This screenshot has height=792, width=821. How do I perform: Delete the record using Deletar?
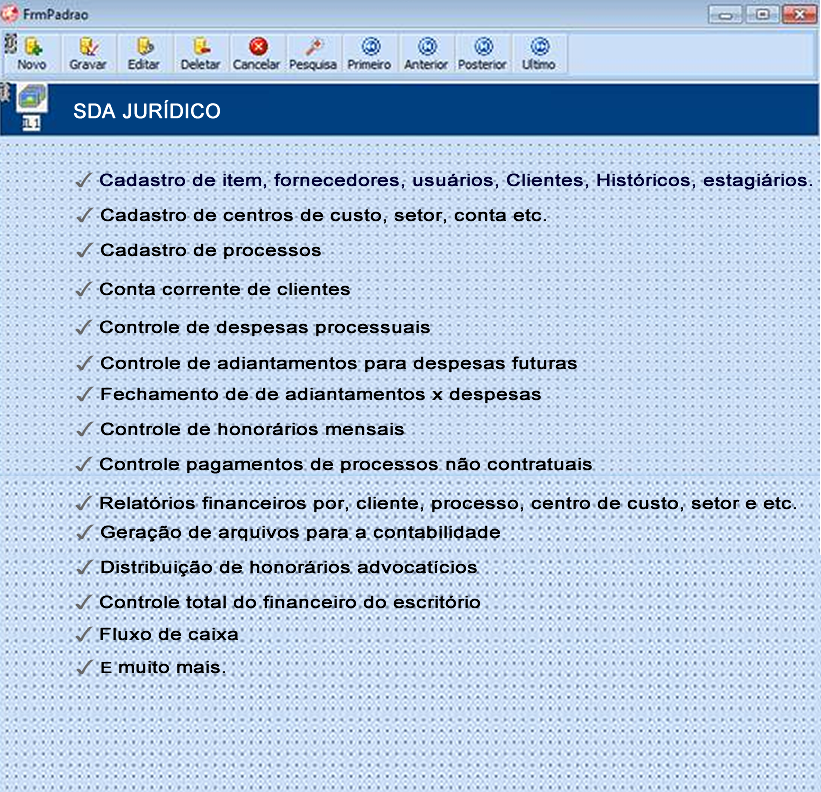(200, 54)
